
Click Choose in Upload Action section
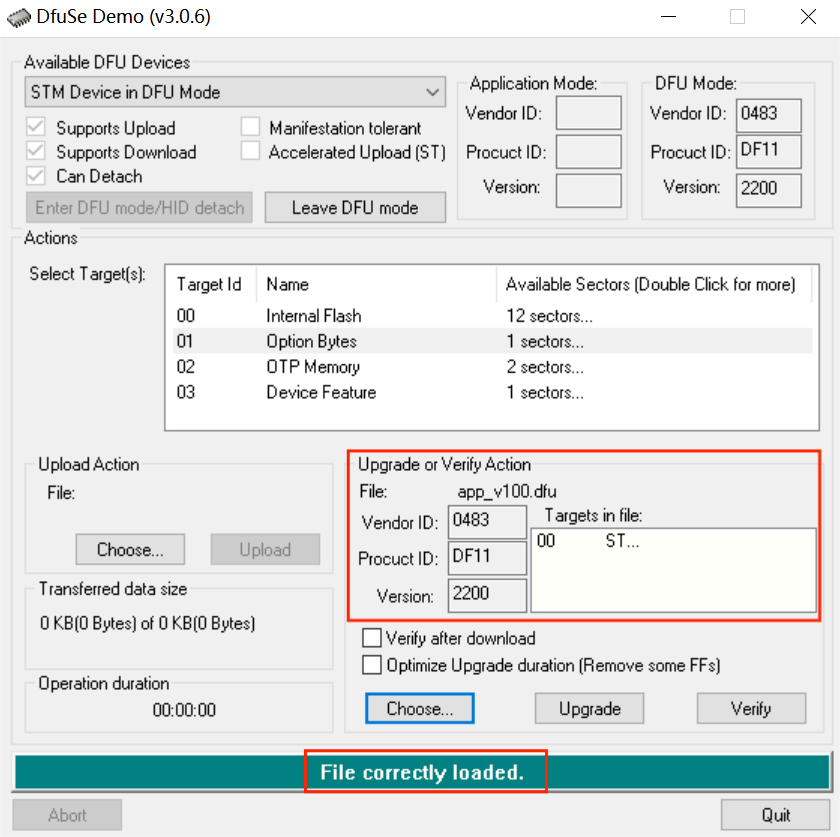130,549
